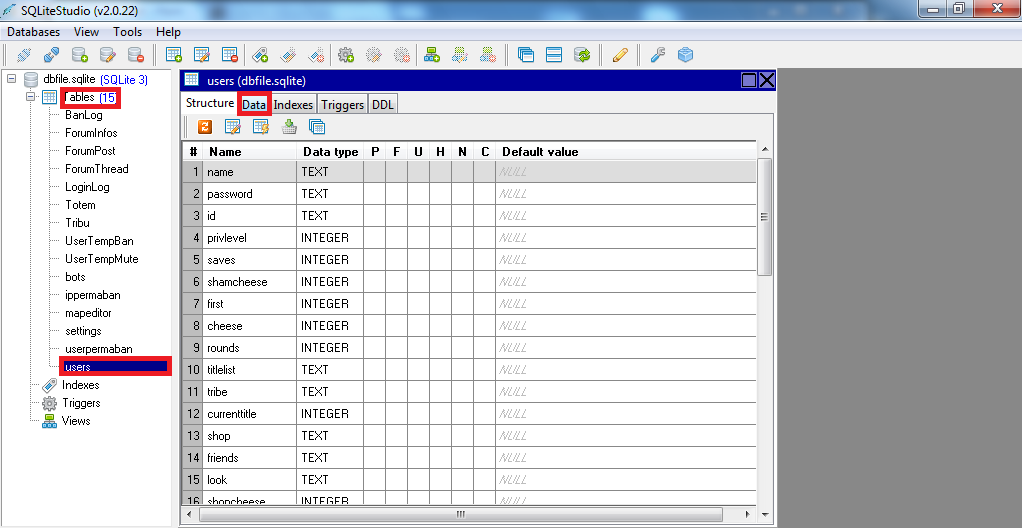Click the refresh database schema icon
The image size is (1022, 528).
coord(582,55)
